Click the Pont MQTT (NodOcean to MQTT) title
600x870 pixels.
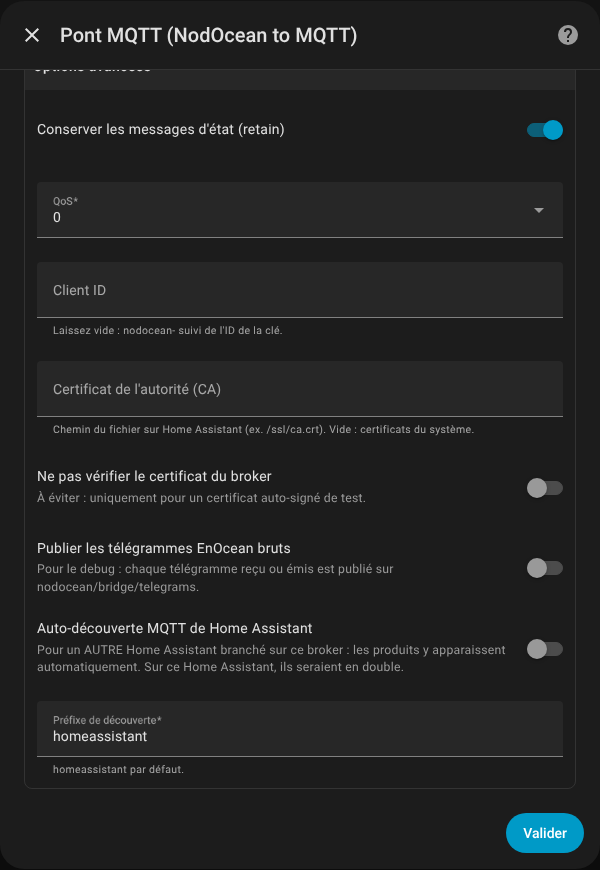(x=209, y=36)
